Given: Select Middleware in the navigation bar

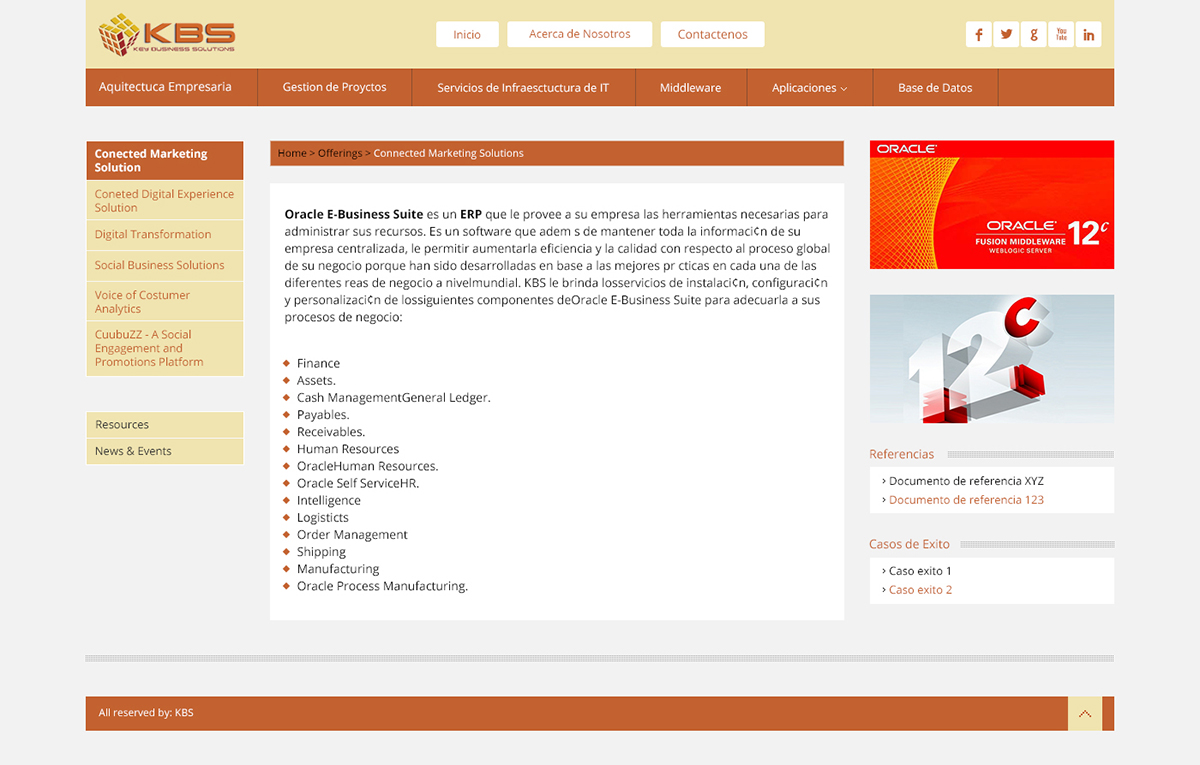Looking at the screenshot, I should coord(691,87).
